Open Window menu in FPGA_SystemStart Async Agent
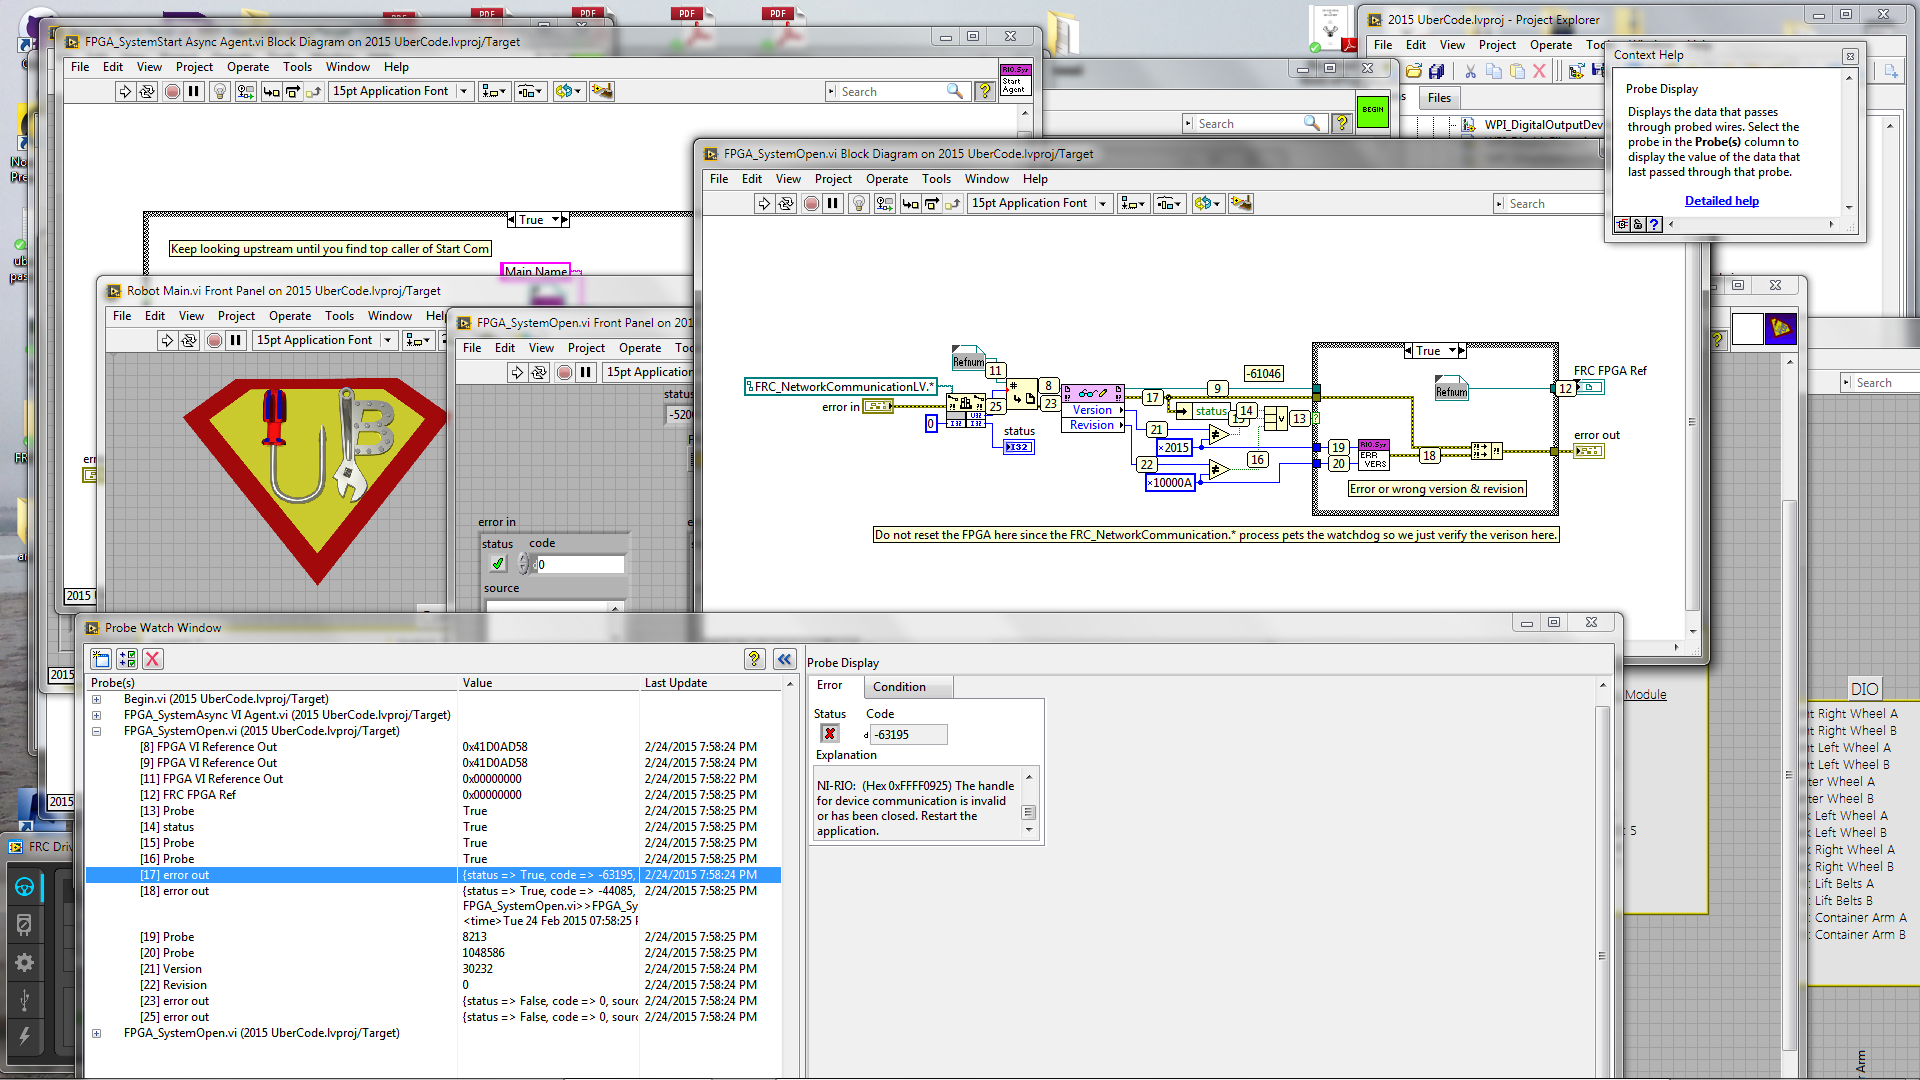 (x=347, y=67)
